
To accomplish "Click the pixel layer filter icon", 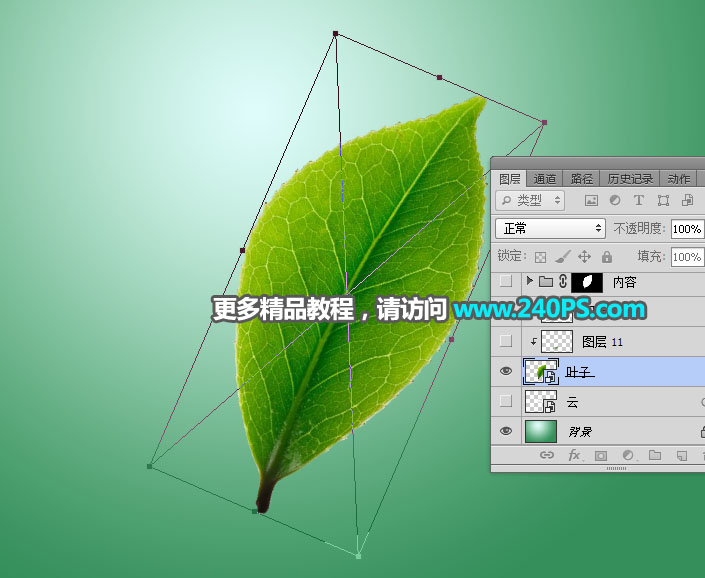I will point(591,201).
